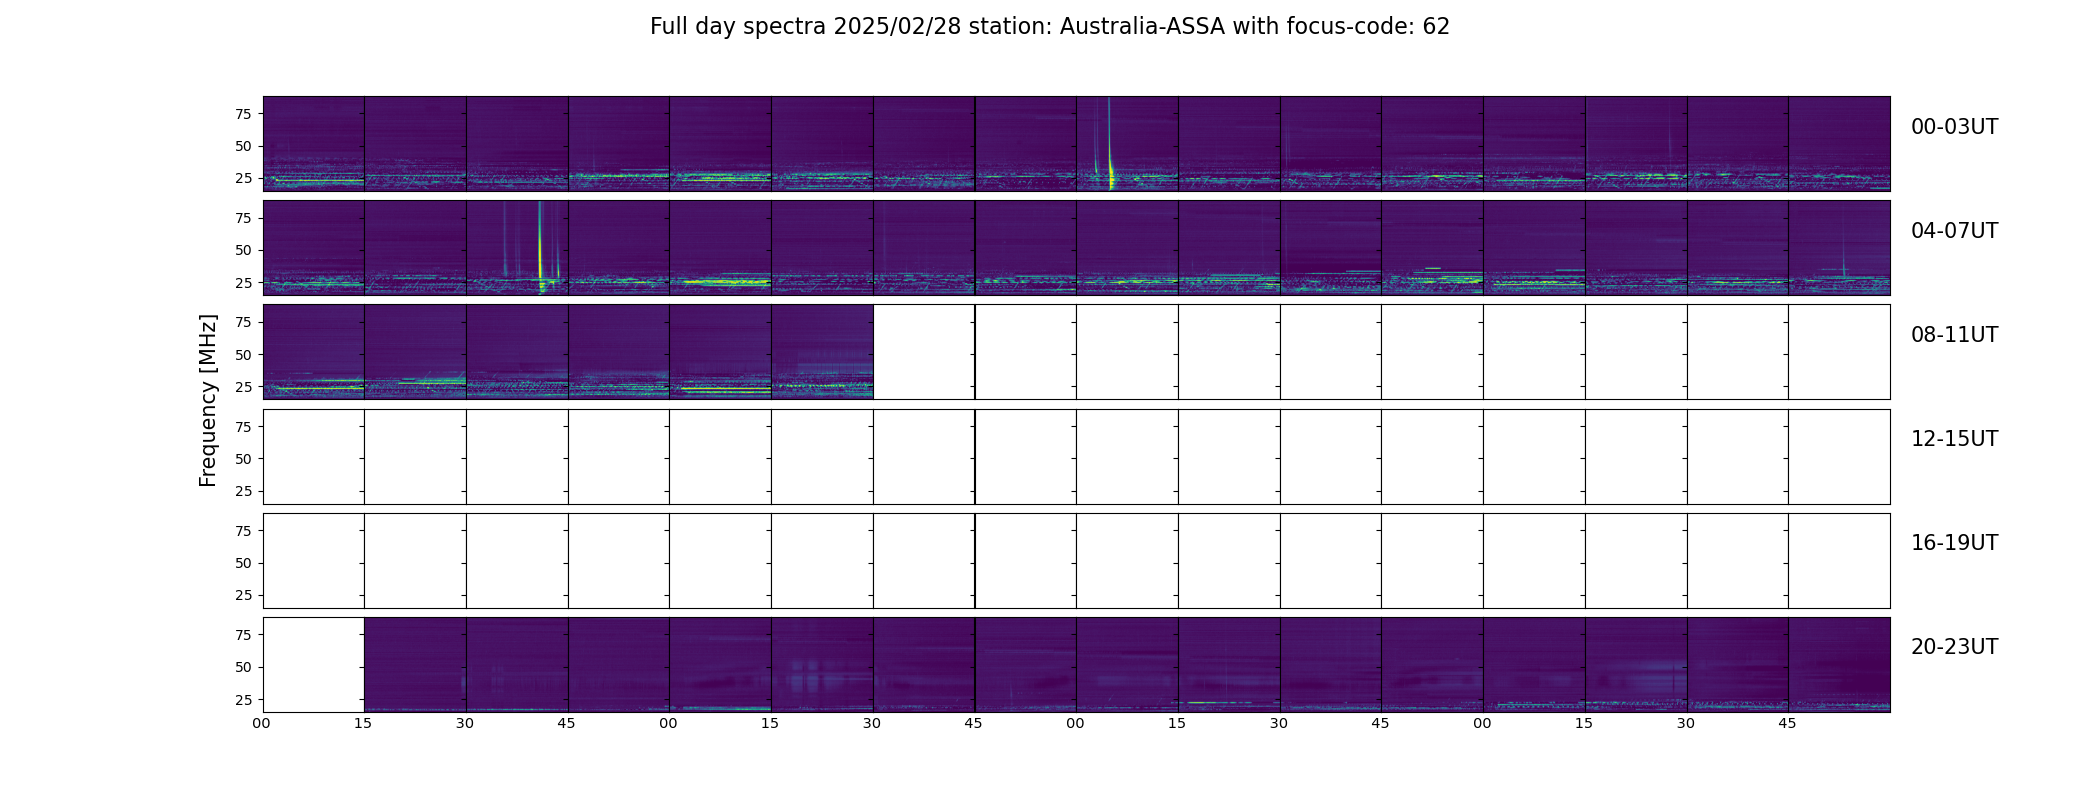Click the 25 tick of the 04-07UT row

243,283
